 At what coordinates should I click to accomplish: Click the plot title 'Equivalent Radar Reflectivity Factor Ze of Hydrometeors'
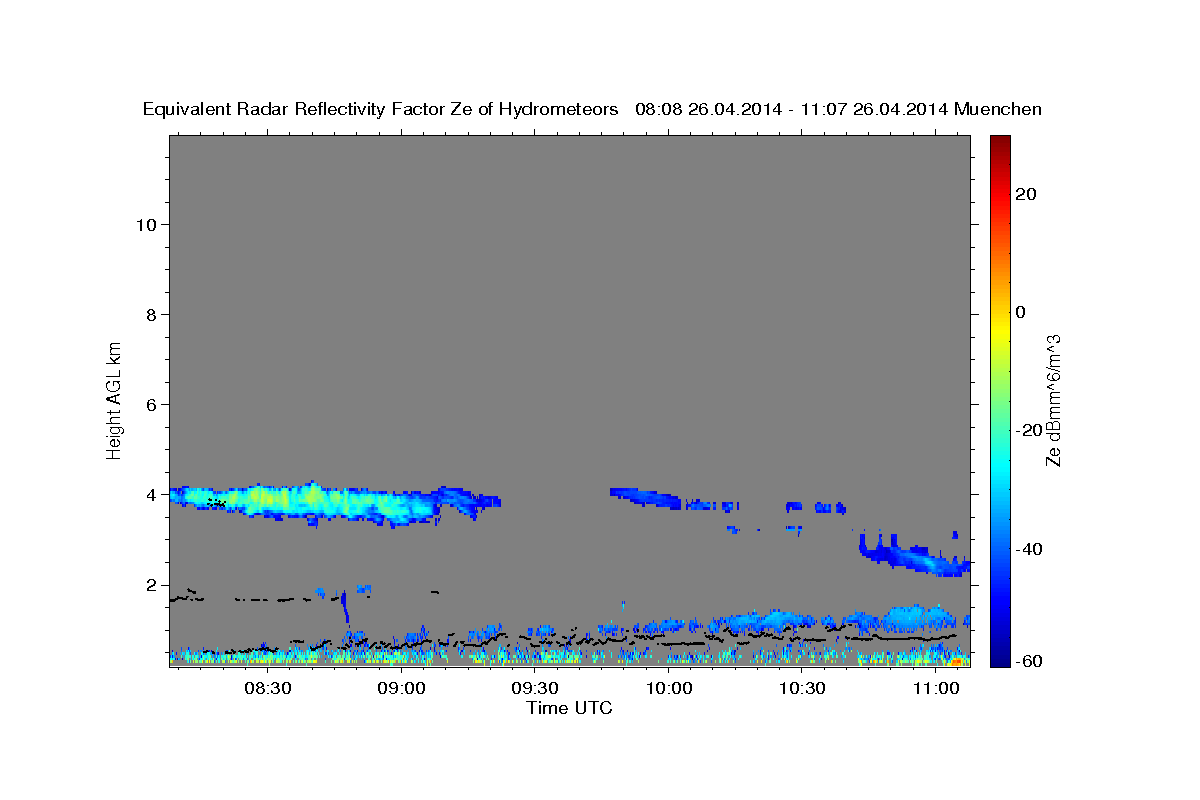[381, 110]
